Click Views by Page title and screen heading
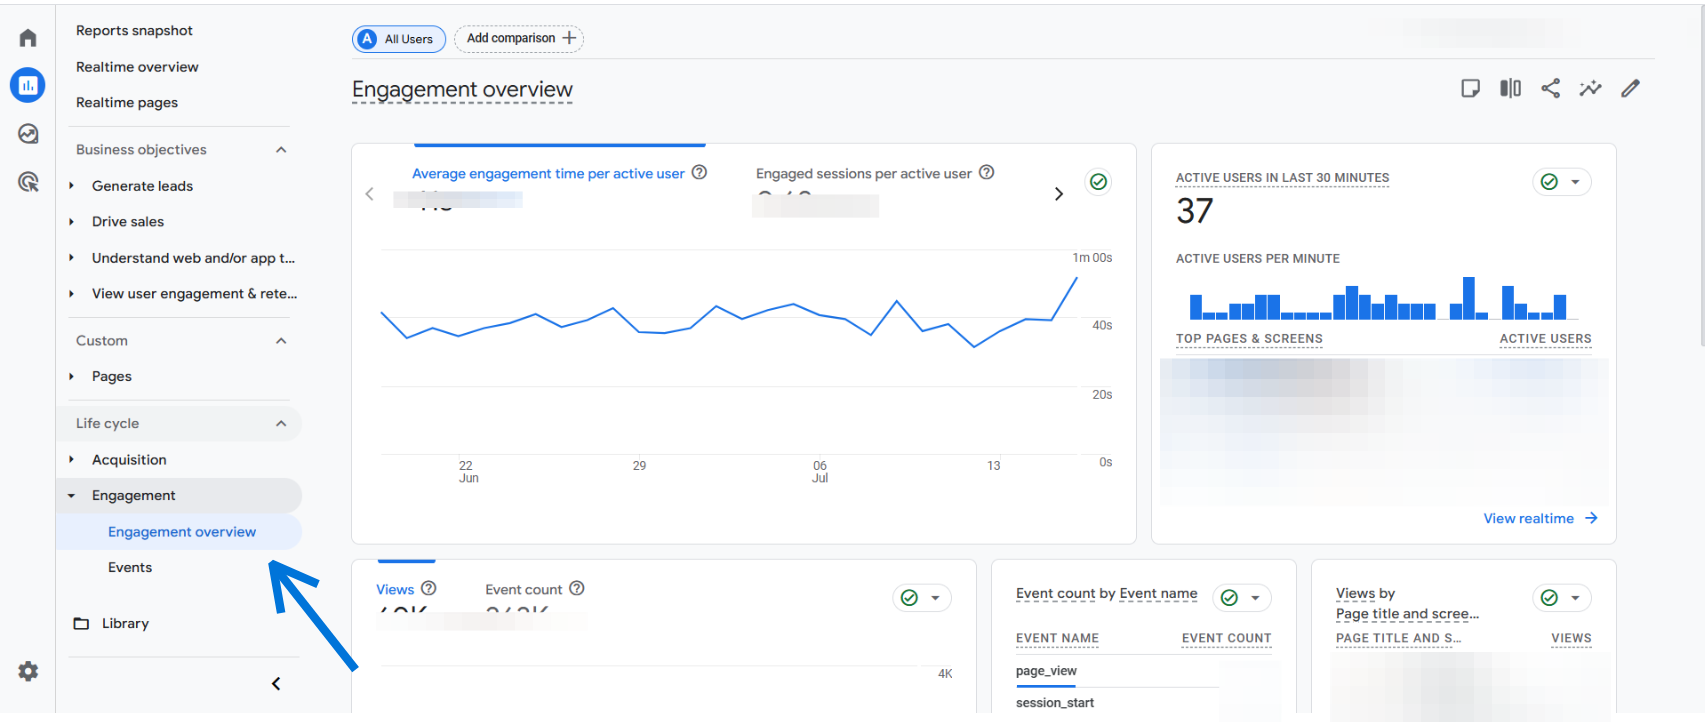 [1407, 604]
